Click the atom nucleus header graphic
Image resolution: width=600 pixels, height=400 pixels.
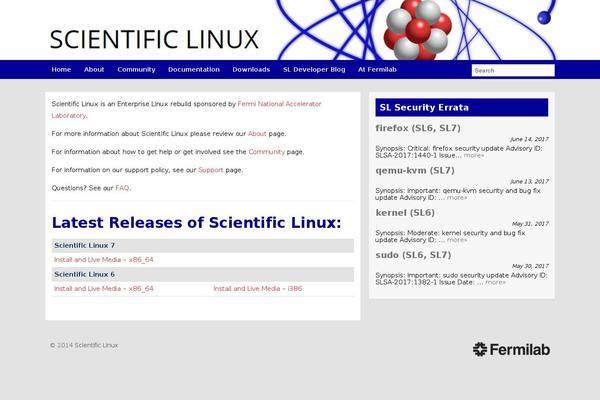click(418, 30)
